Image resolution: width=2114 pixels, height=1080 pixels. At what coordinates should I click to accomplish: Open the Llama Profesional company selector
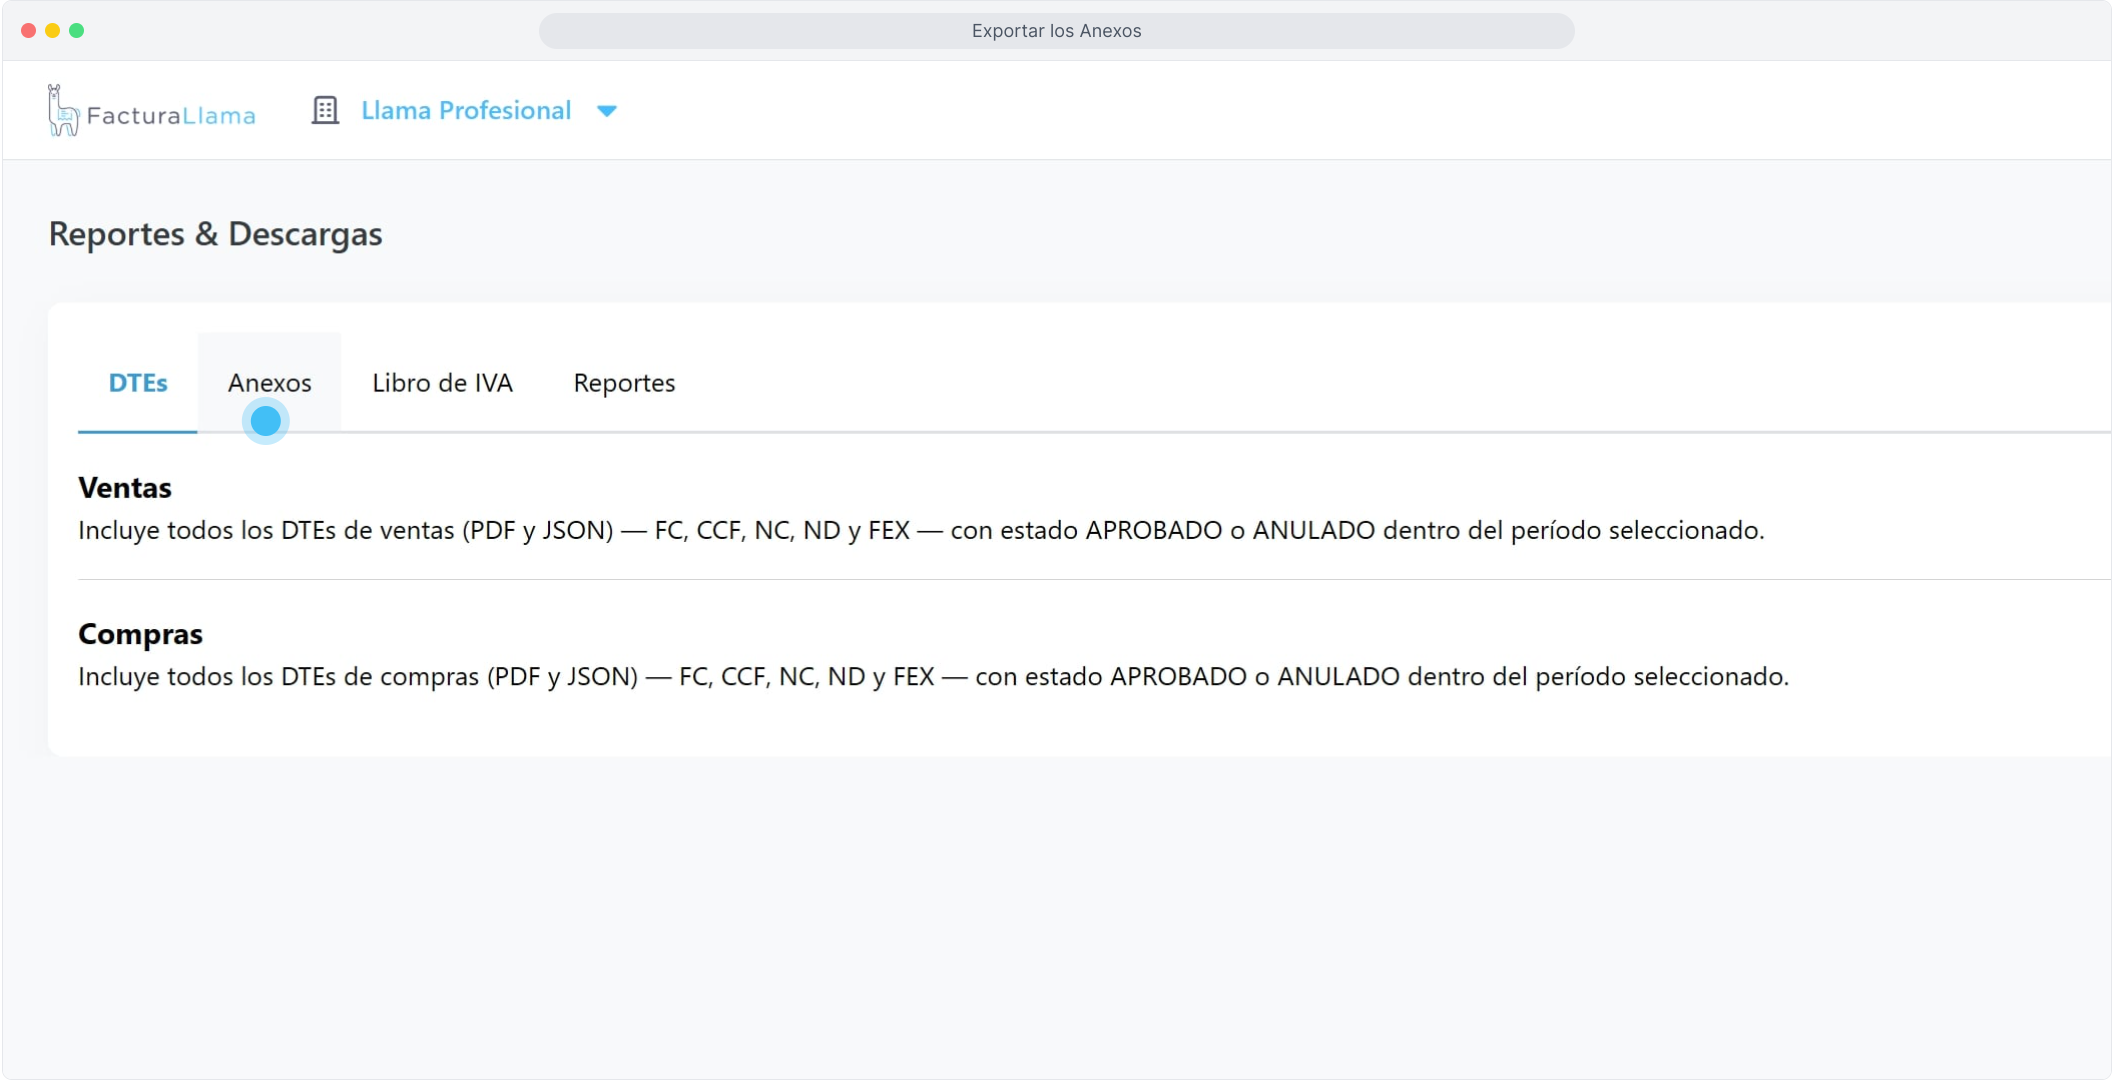click(x=465, y=110)
